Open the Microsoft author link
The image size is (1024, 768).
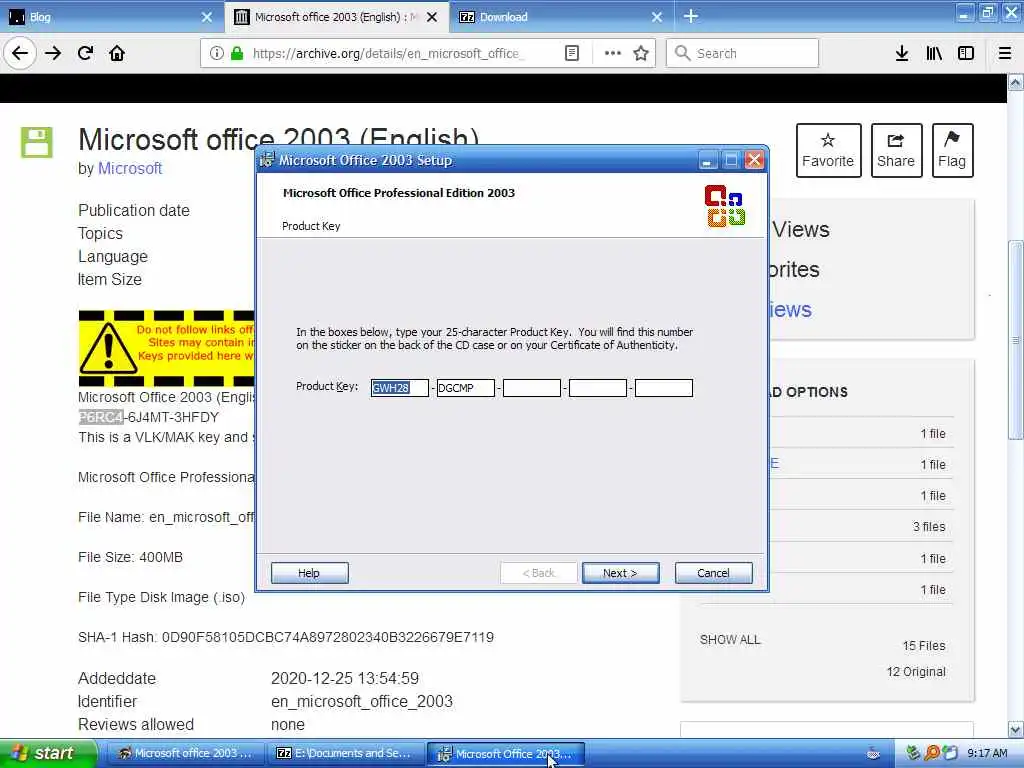click(130, 168)
